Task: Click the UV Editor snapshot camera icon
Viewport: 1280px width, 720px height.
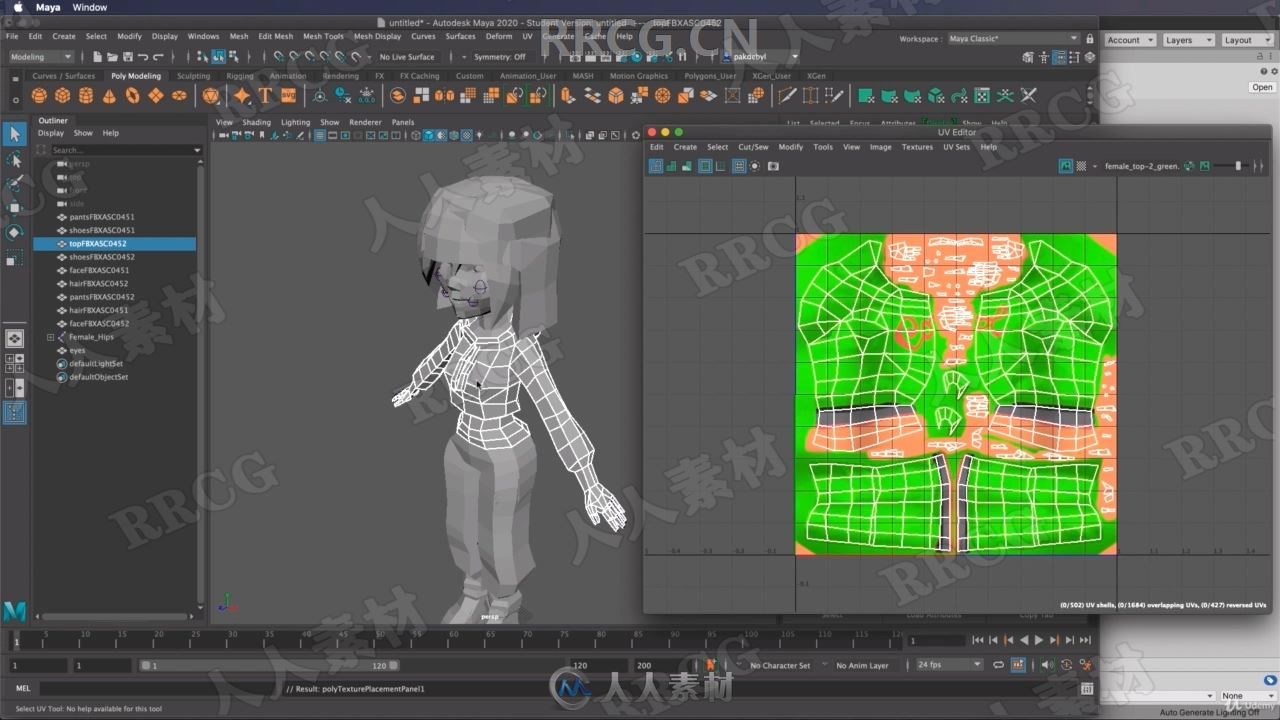Action: click(x=773, y=166)
